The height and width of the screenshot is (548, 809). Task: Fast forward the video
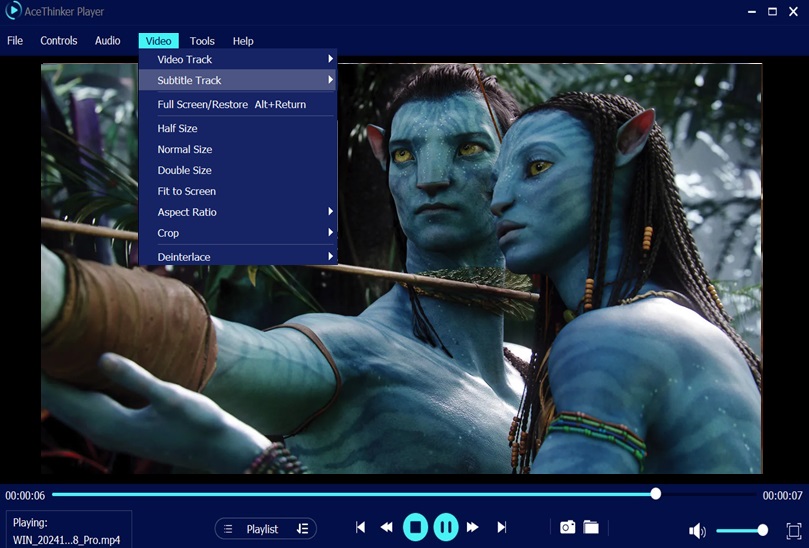click(473, 527)
